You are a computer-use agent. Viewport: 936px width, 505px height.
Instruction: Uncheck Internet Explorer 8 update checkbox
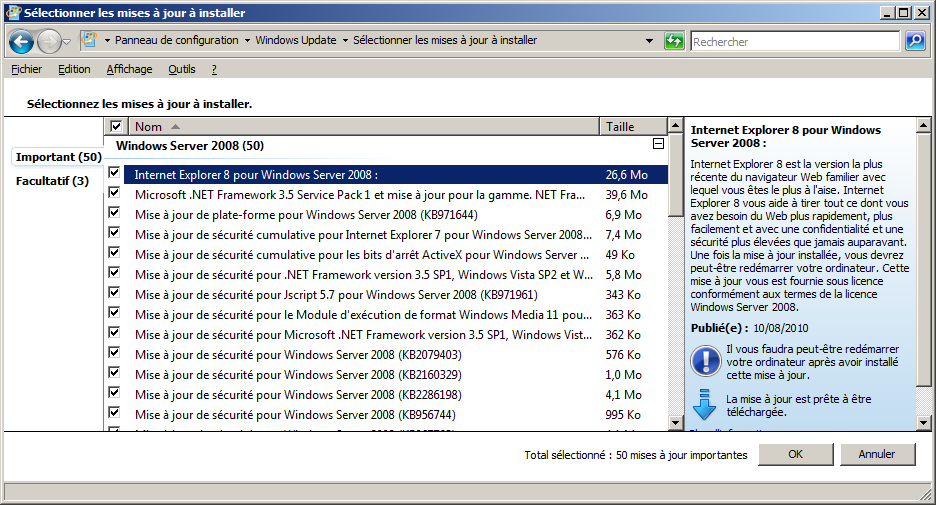[115, 174]
